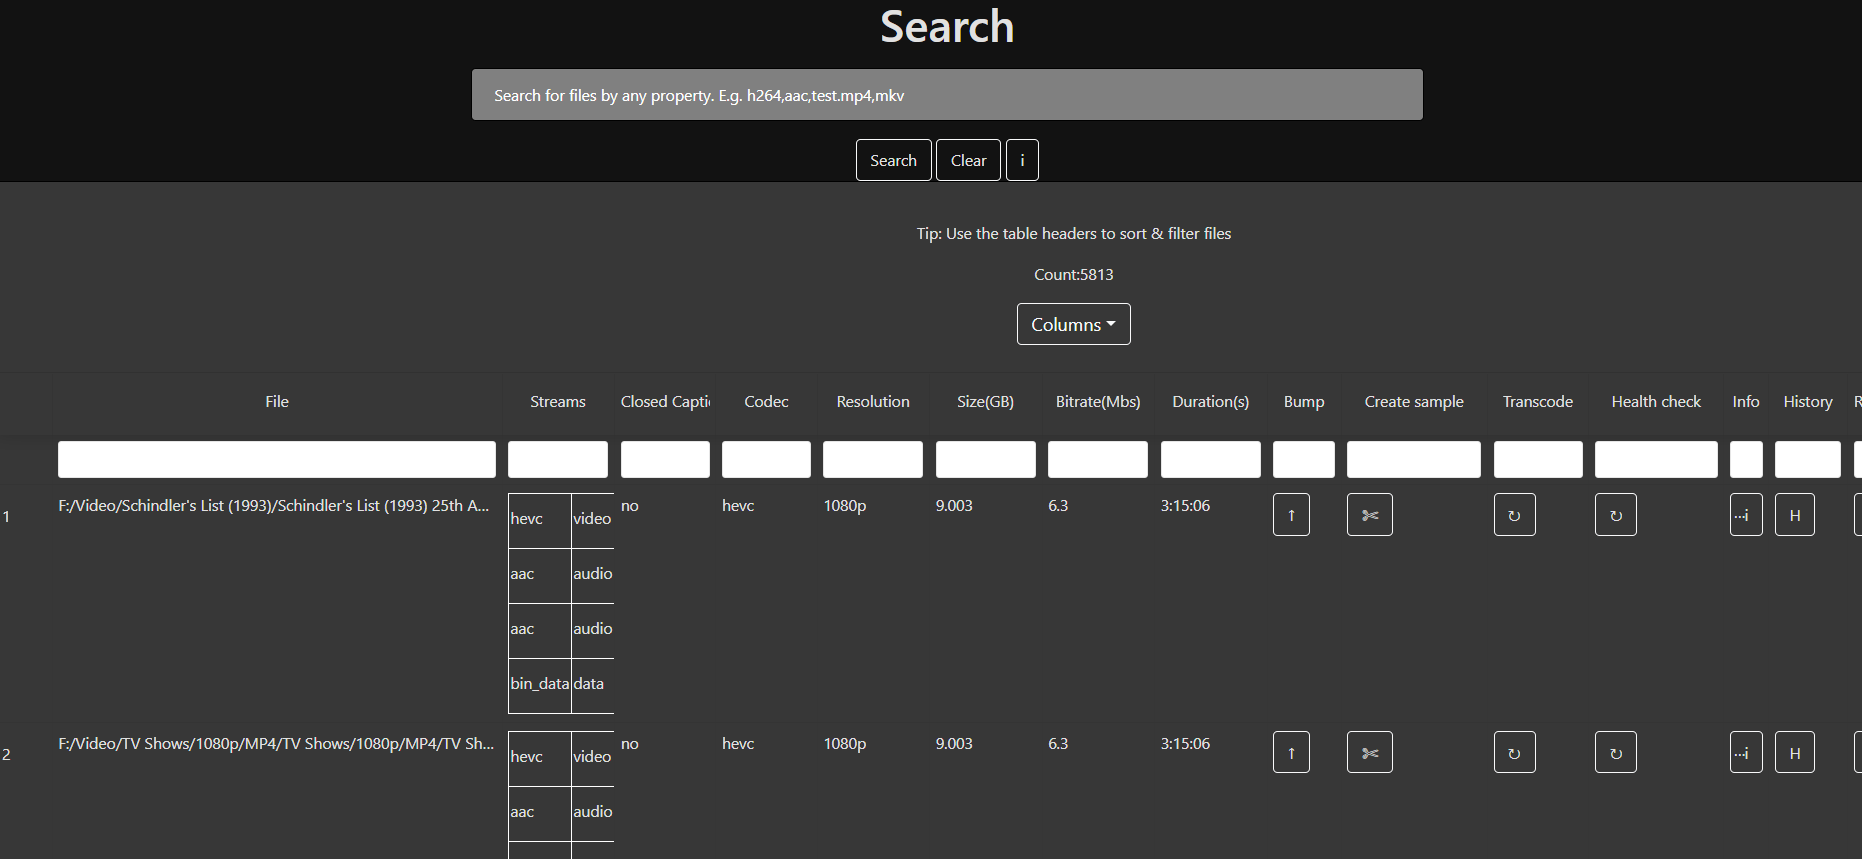The width and height of the screenshot is (1862, 859).
Task: Requeue Schindler's List file for health check
Action: [1615, 515]
